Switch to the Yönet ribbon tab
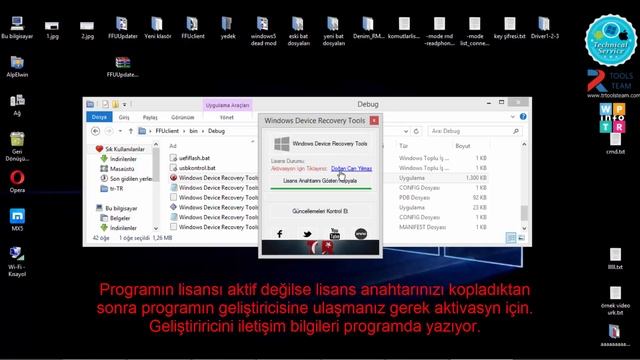The width and height of the screenshot is (640, 360). pyautogui.click(x=227, y=117)
